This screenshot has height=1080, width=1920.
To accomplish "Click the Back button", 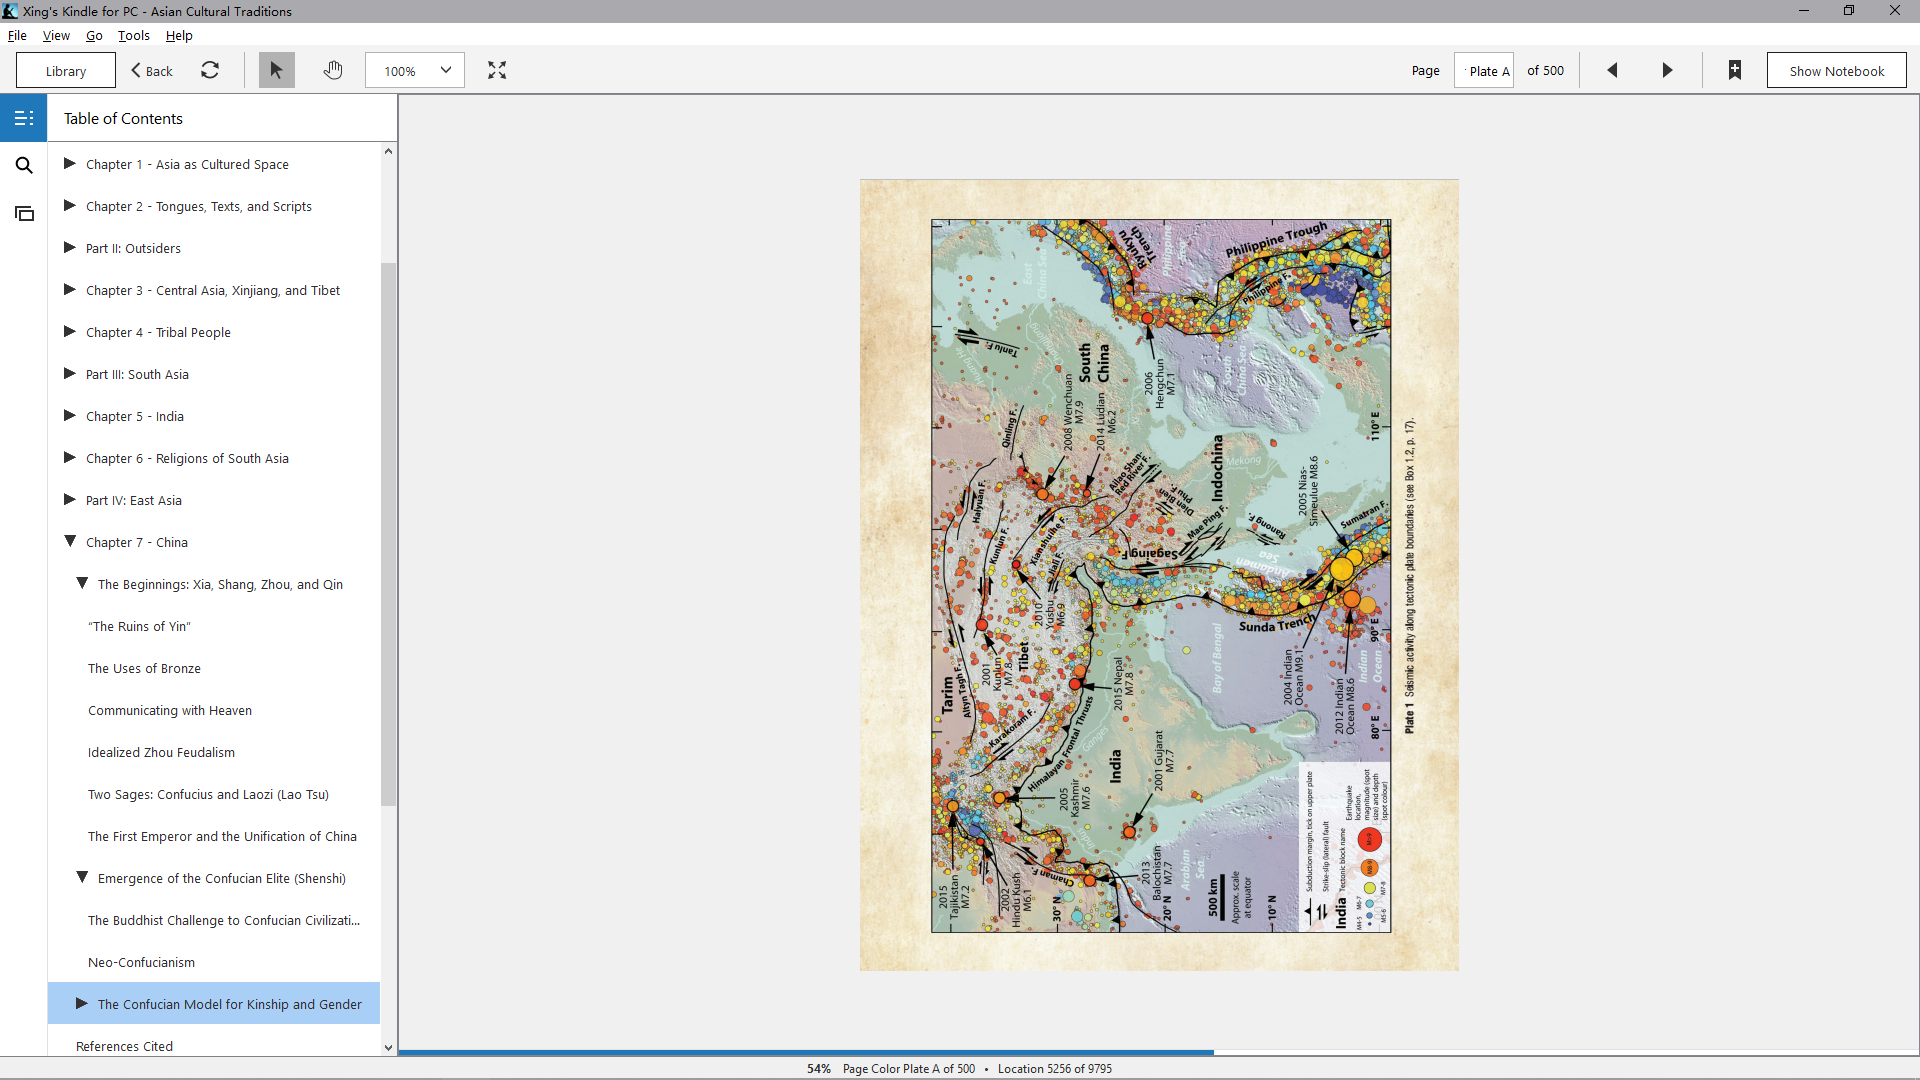I will pos(152,71).
